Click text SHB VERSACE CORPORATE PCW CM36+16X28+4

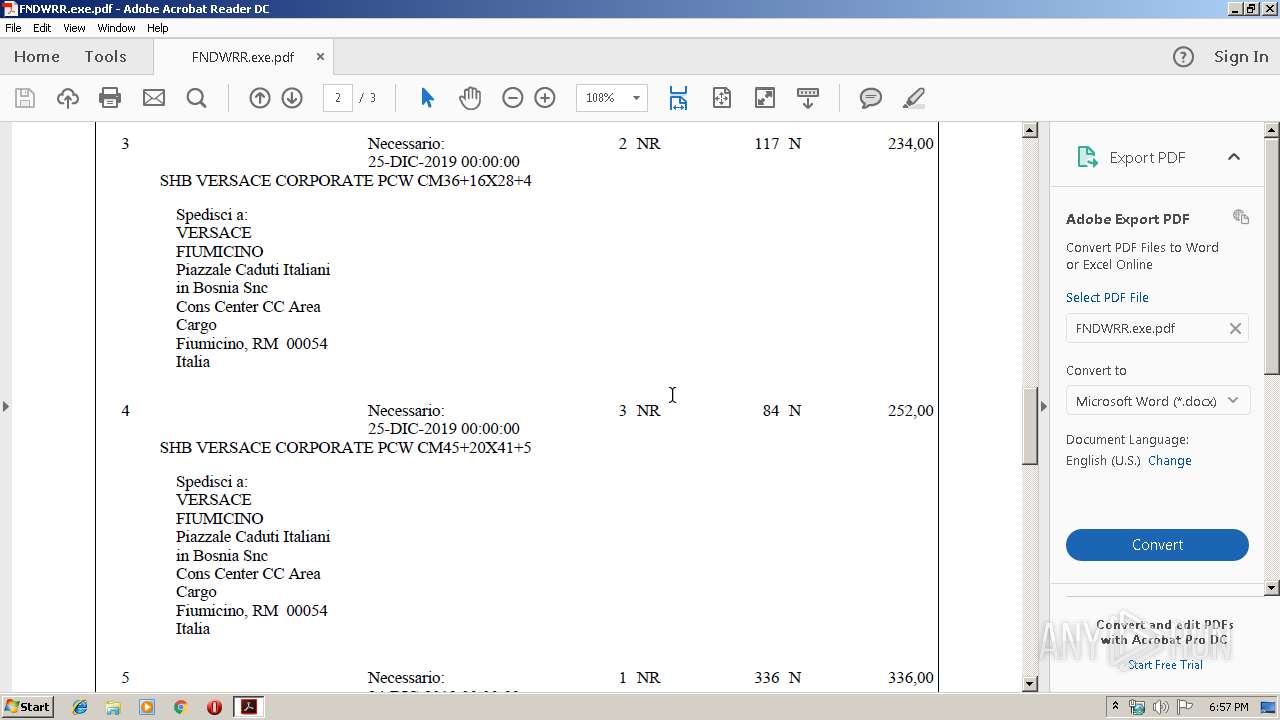point(345,181)
